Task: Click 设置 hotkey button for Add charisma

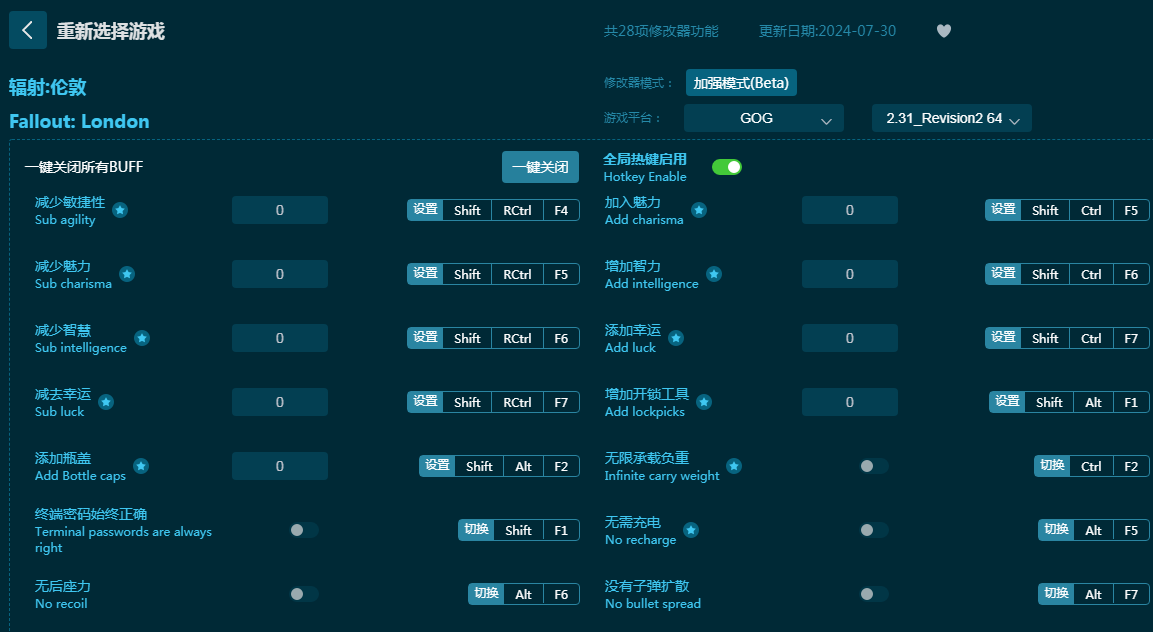Action: click(x=1004, y=210)
